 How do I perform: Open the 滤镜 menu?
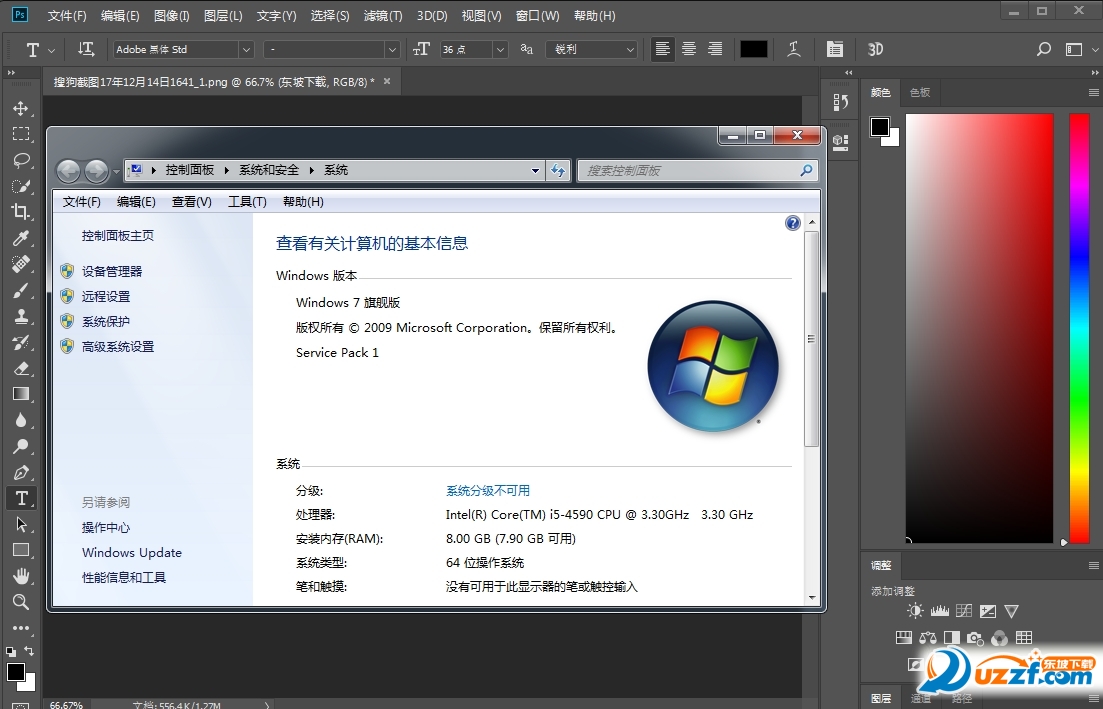(383, 15)
